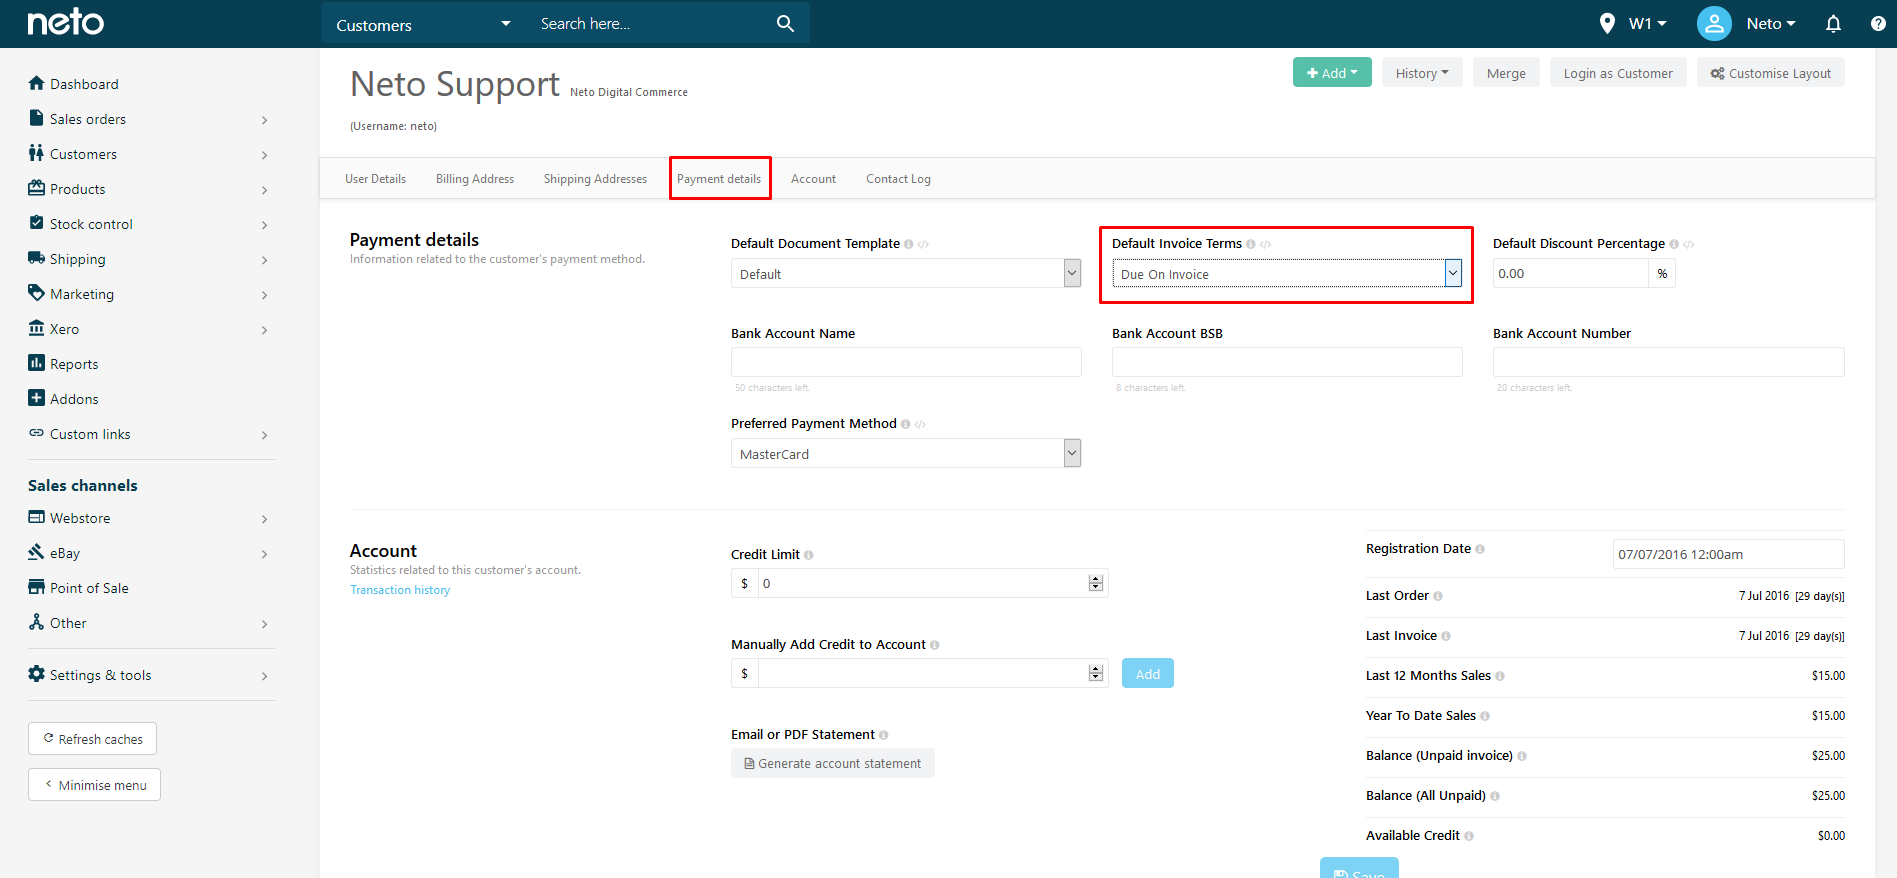
Task: Switch to the Shipping Addresses tab
Action: pos(595,179)
